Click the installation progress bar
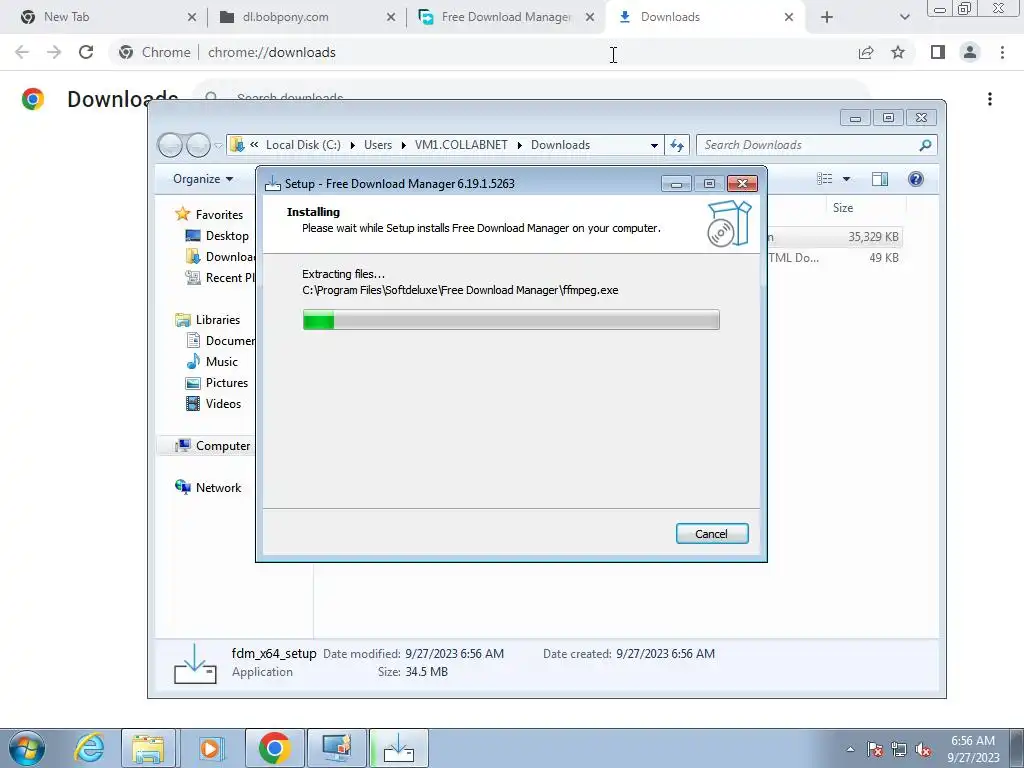The image size is (1024, 768). [x=511, y=320]
